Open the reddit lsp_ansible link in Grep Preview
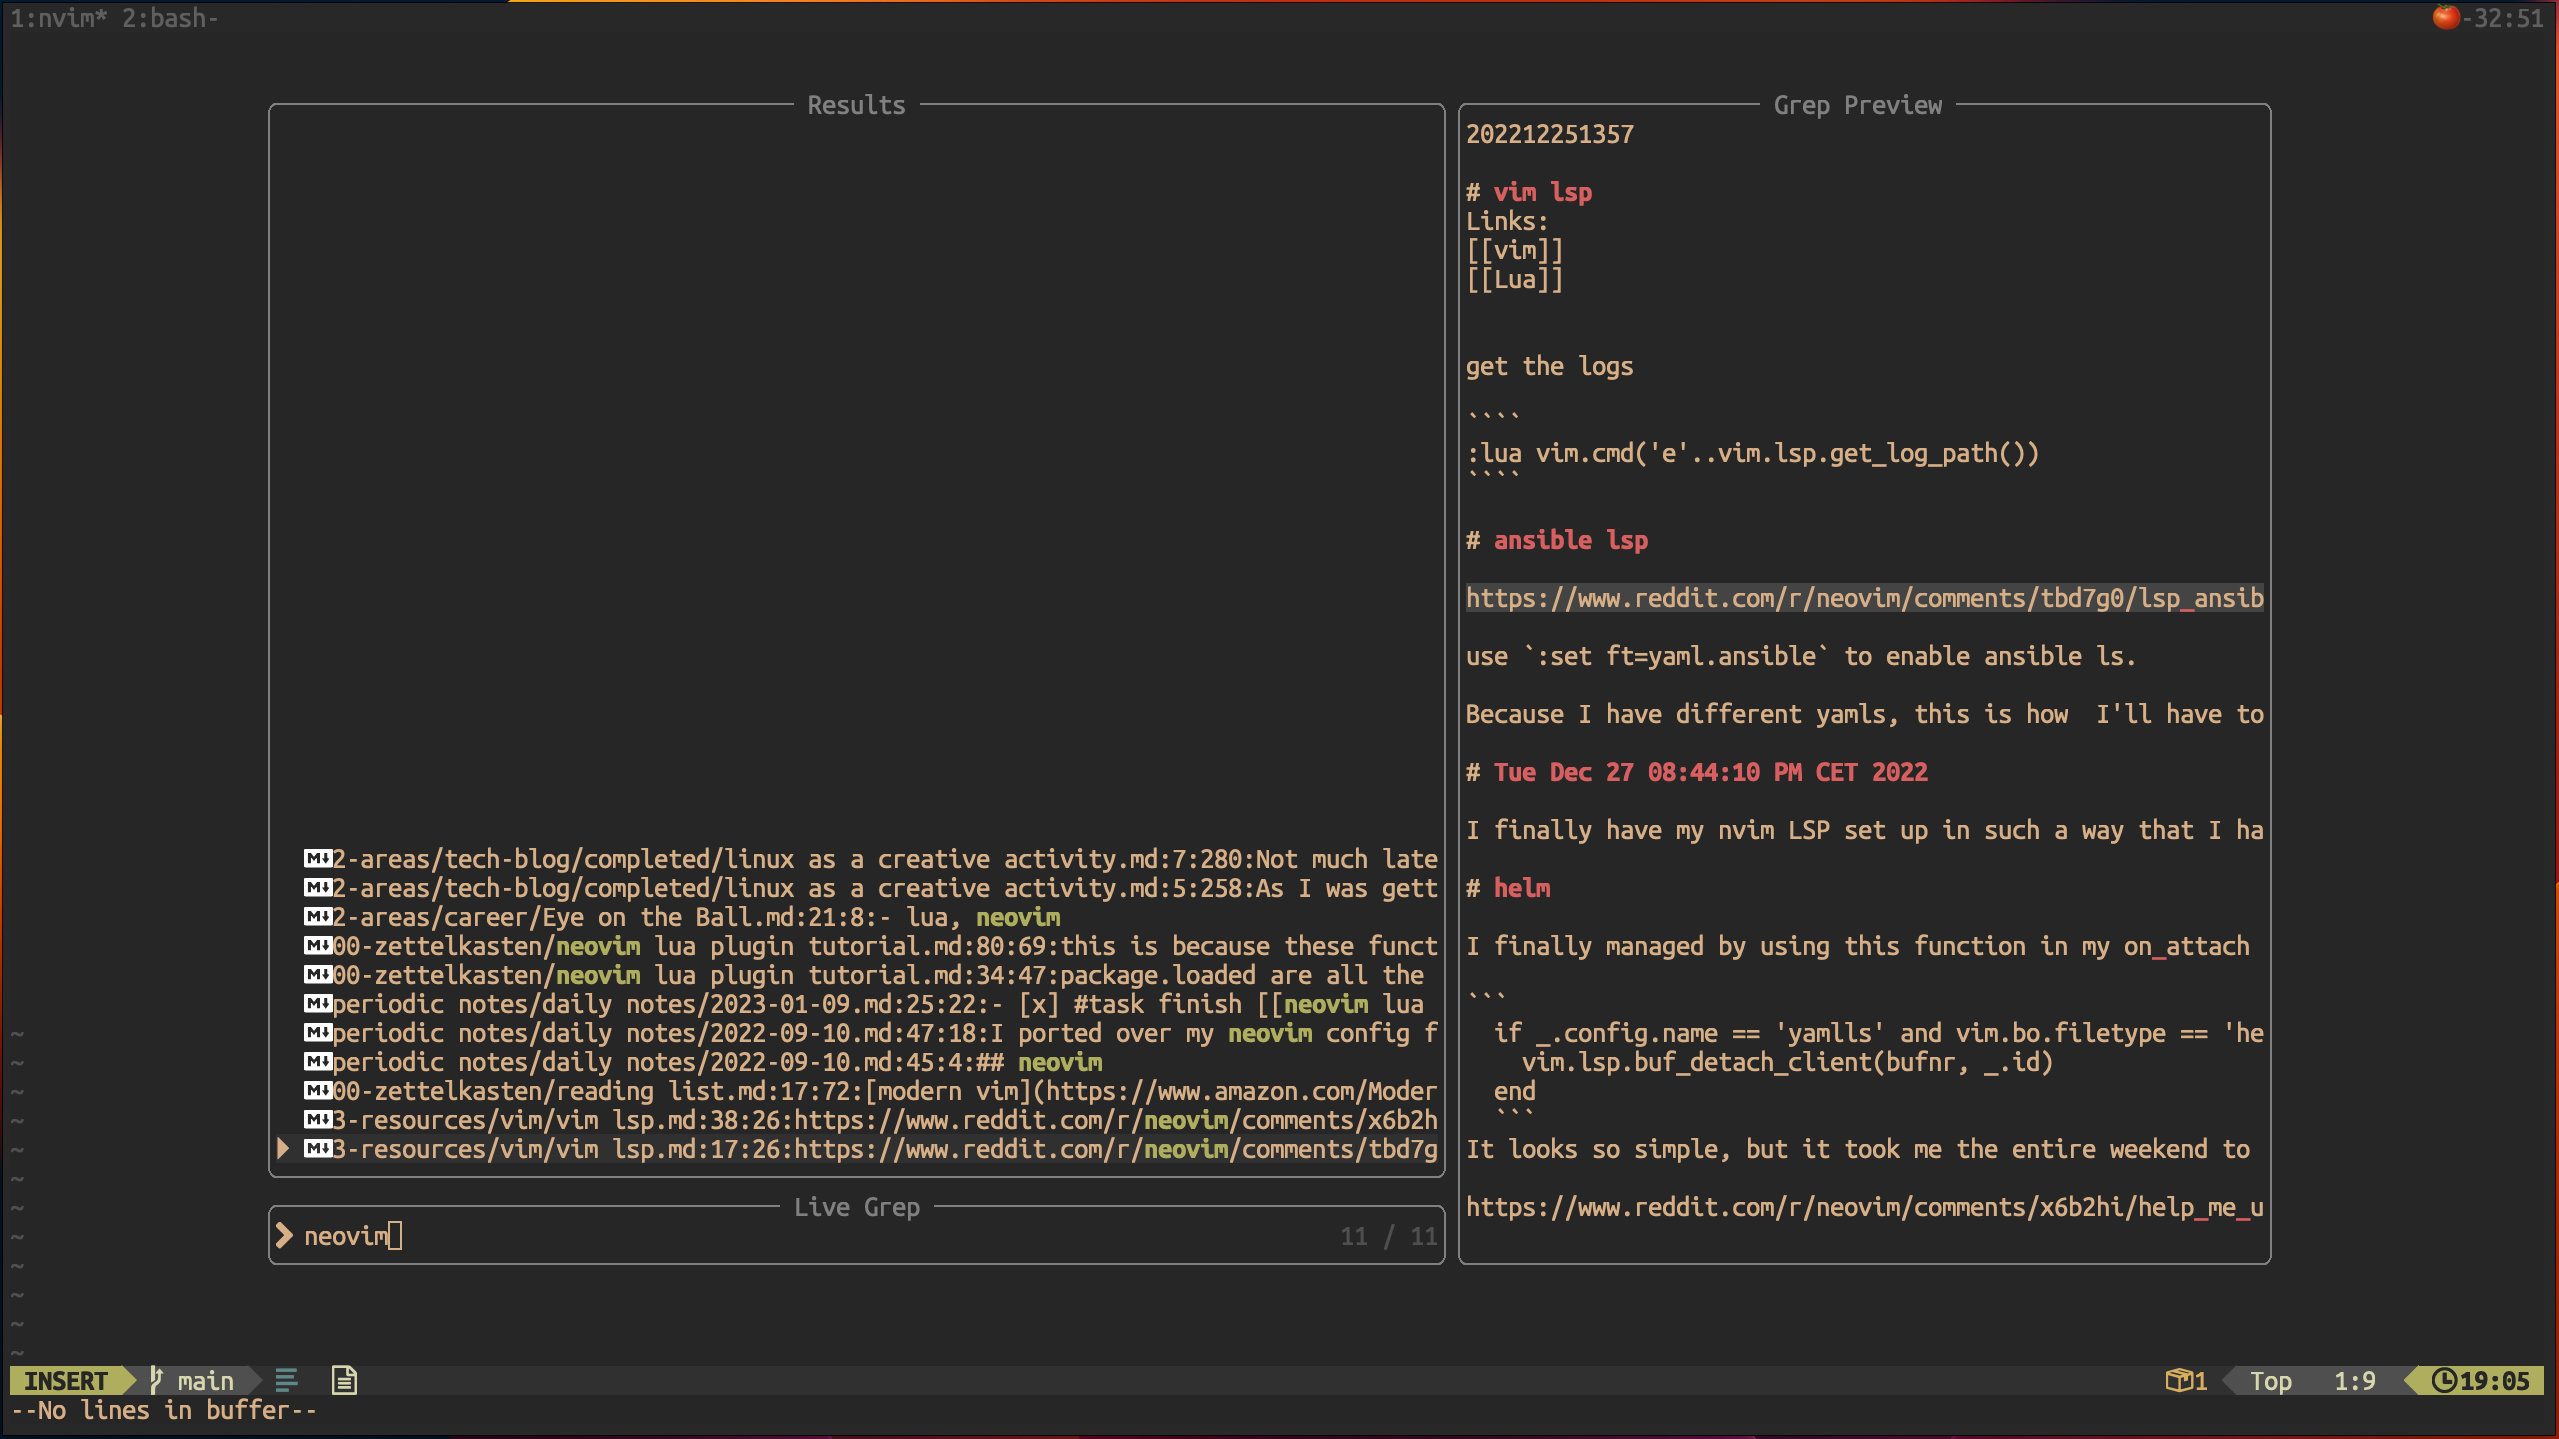Viewport: 2559px width, 1439px height. [1864, 598]
